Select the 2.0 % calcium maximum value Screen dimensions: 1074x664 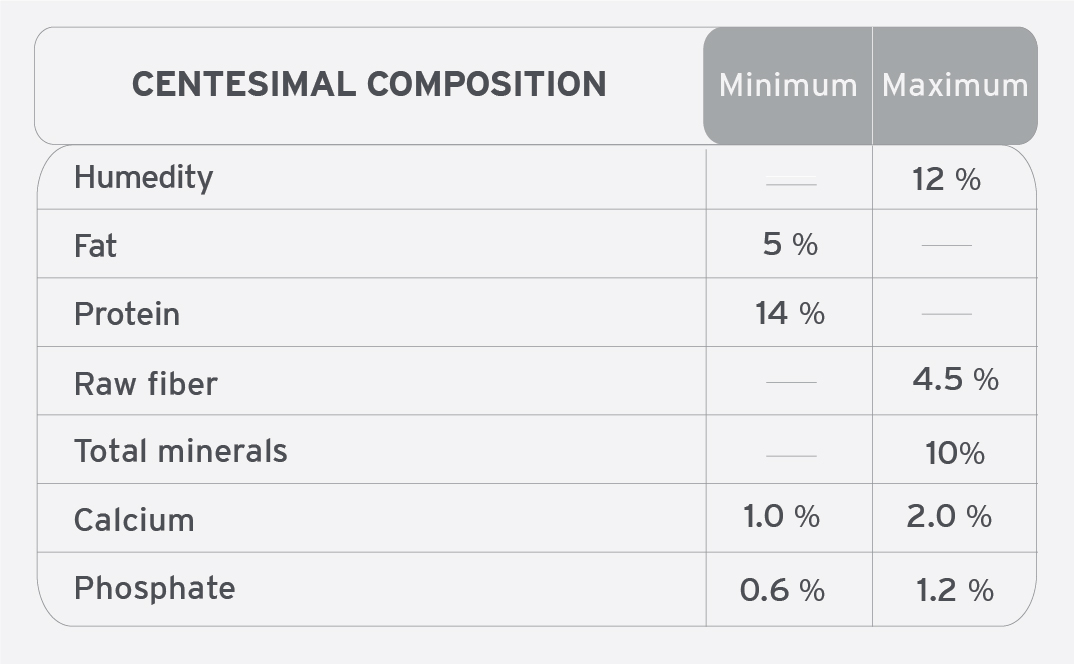point(949,517)
